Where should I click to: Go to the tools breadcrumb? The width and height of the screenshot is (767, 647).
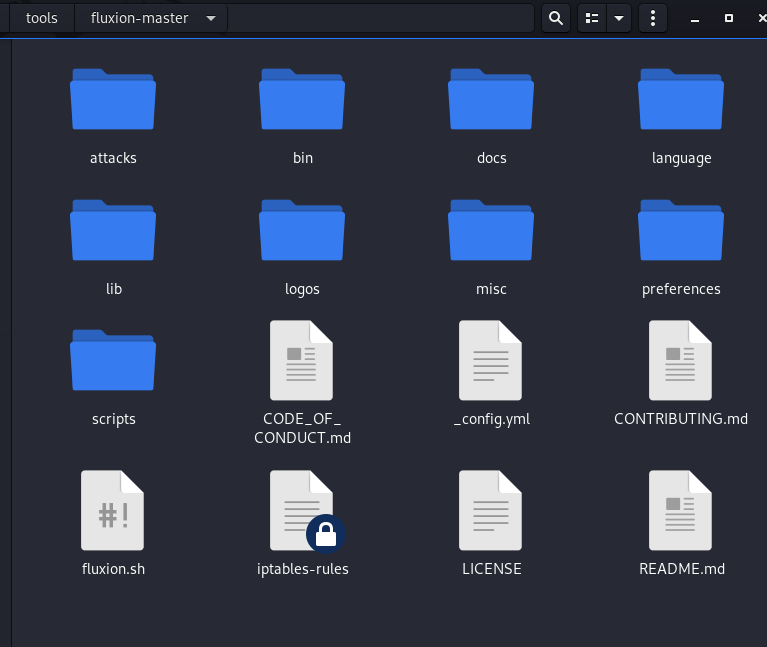pyautogui.click(x=42, y=19)
